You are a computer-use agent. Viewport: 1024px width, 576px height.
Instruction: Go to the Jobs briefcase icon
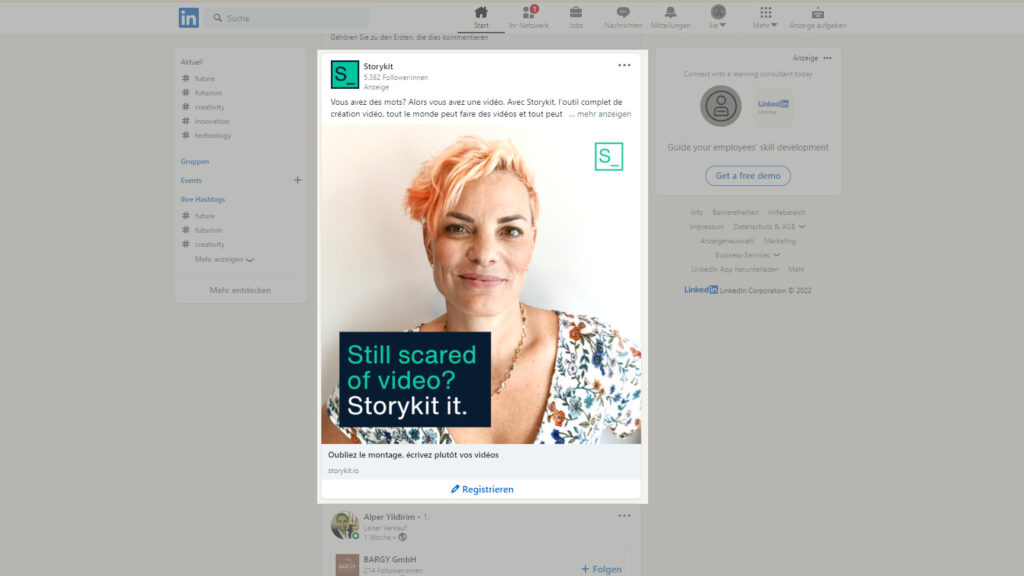576,13
